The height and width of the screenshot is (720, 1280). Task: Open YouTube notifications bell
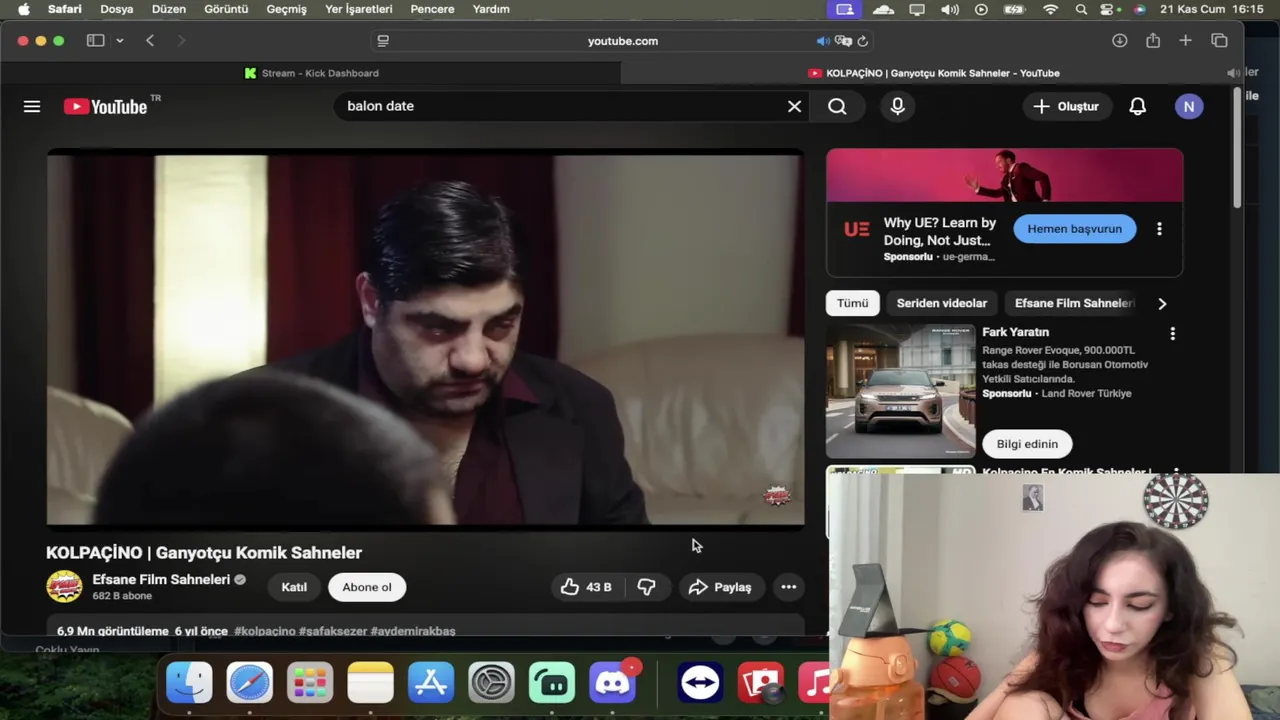[x=1137, y=106]
